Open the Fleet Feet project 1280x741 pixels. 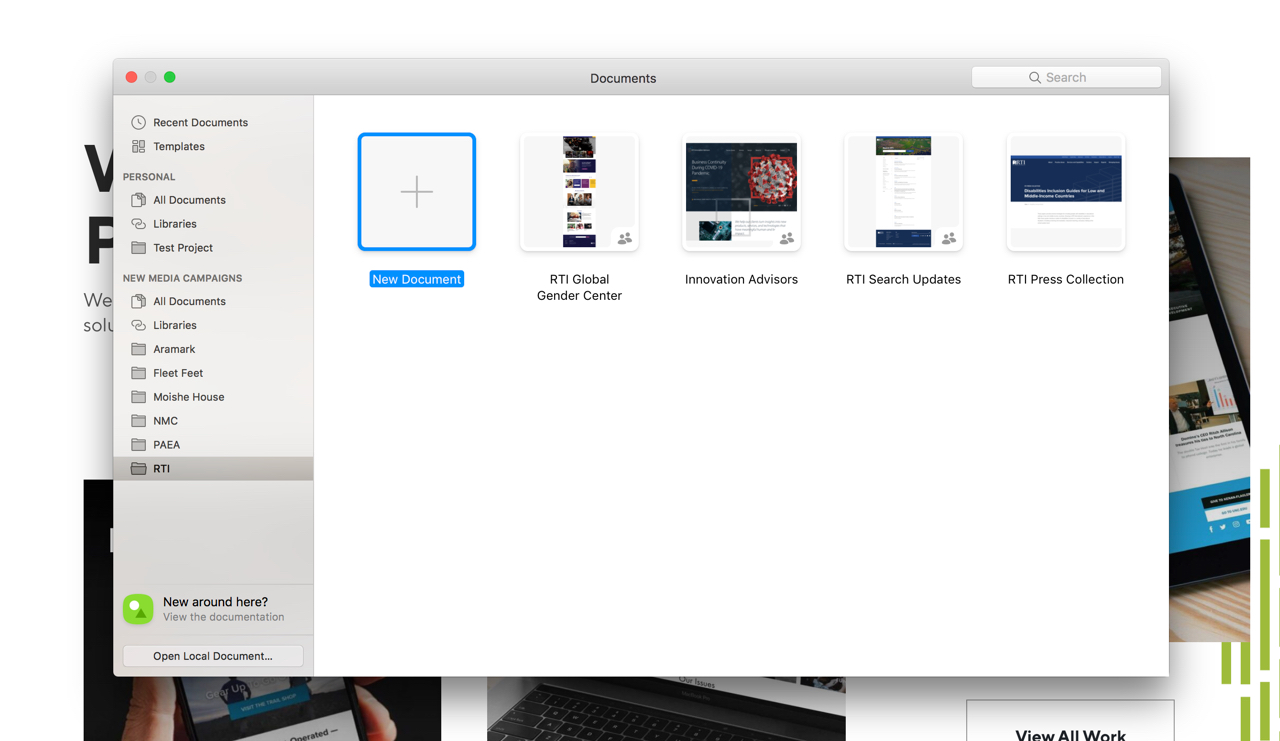pos(178,373)
